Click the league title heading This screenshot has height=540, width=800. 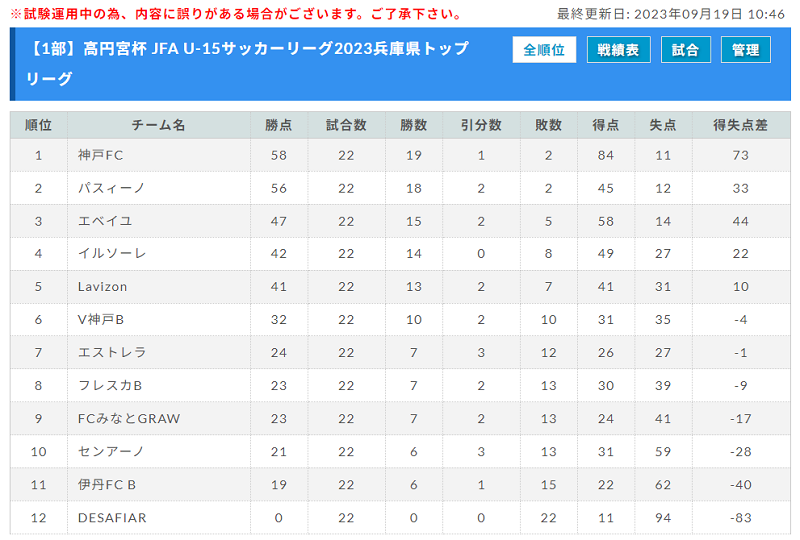point(248,63)
